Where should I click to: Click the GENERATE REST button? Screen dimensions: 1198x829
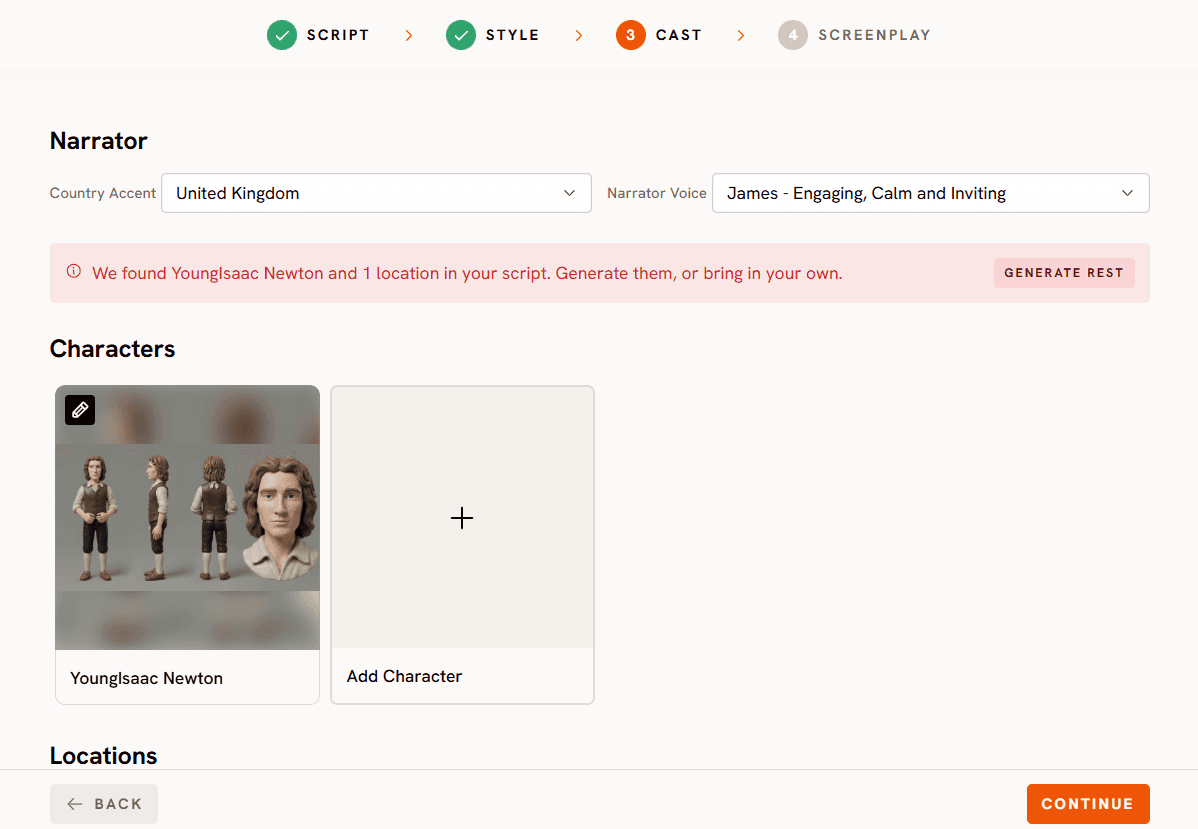1064,273
